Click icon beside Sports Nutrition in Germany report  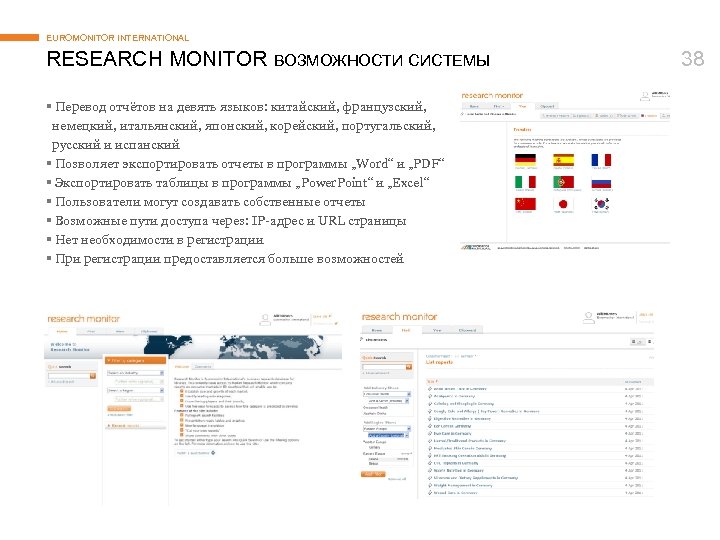(430, 471)
